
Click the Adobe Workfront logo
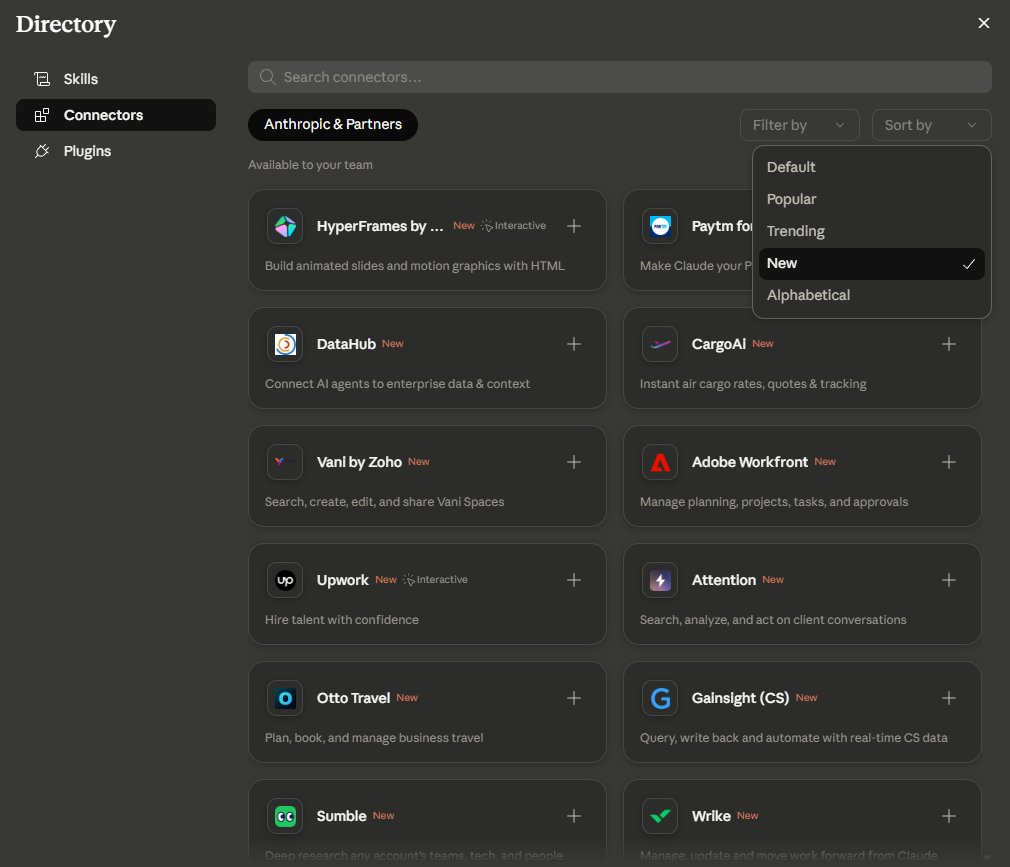point(660,462)
